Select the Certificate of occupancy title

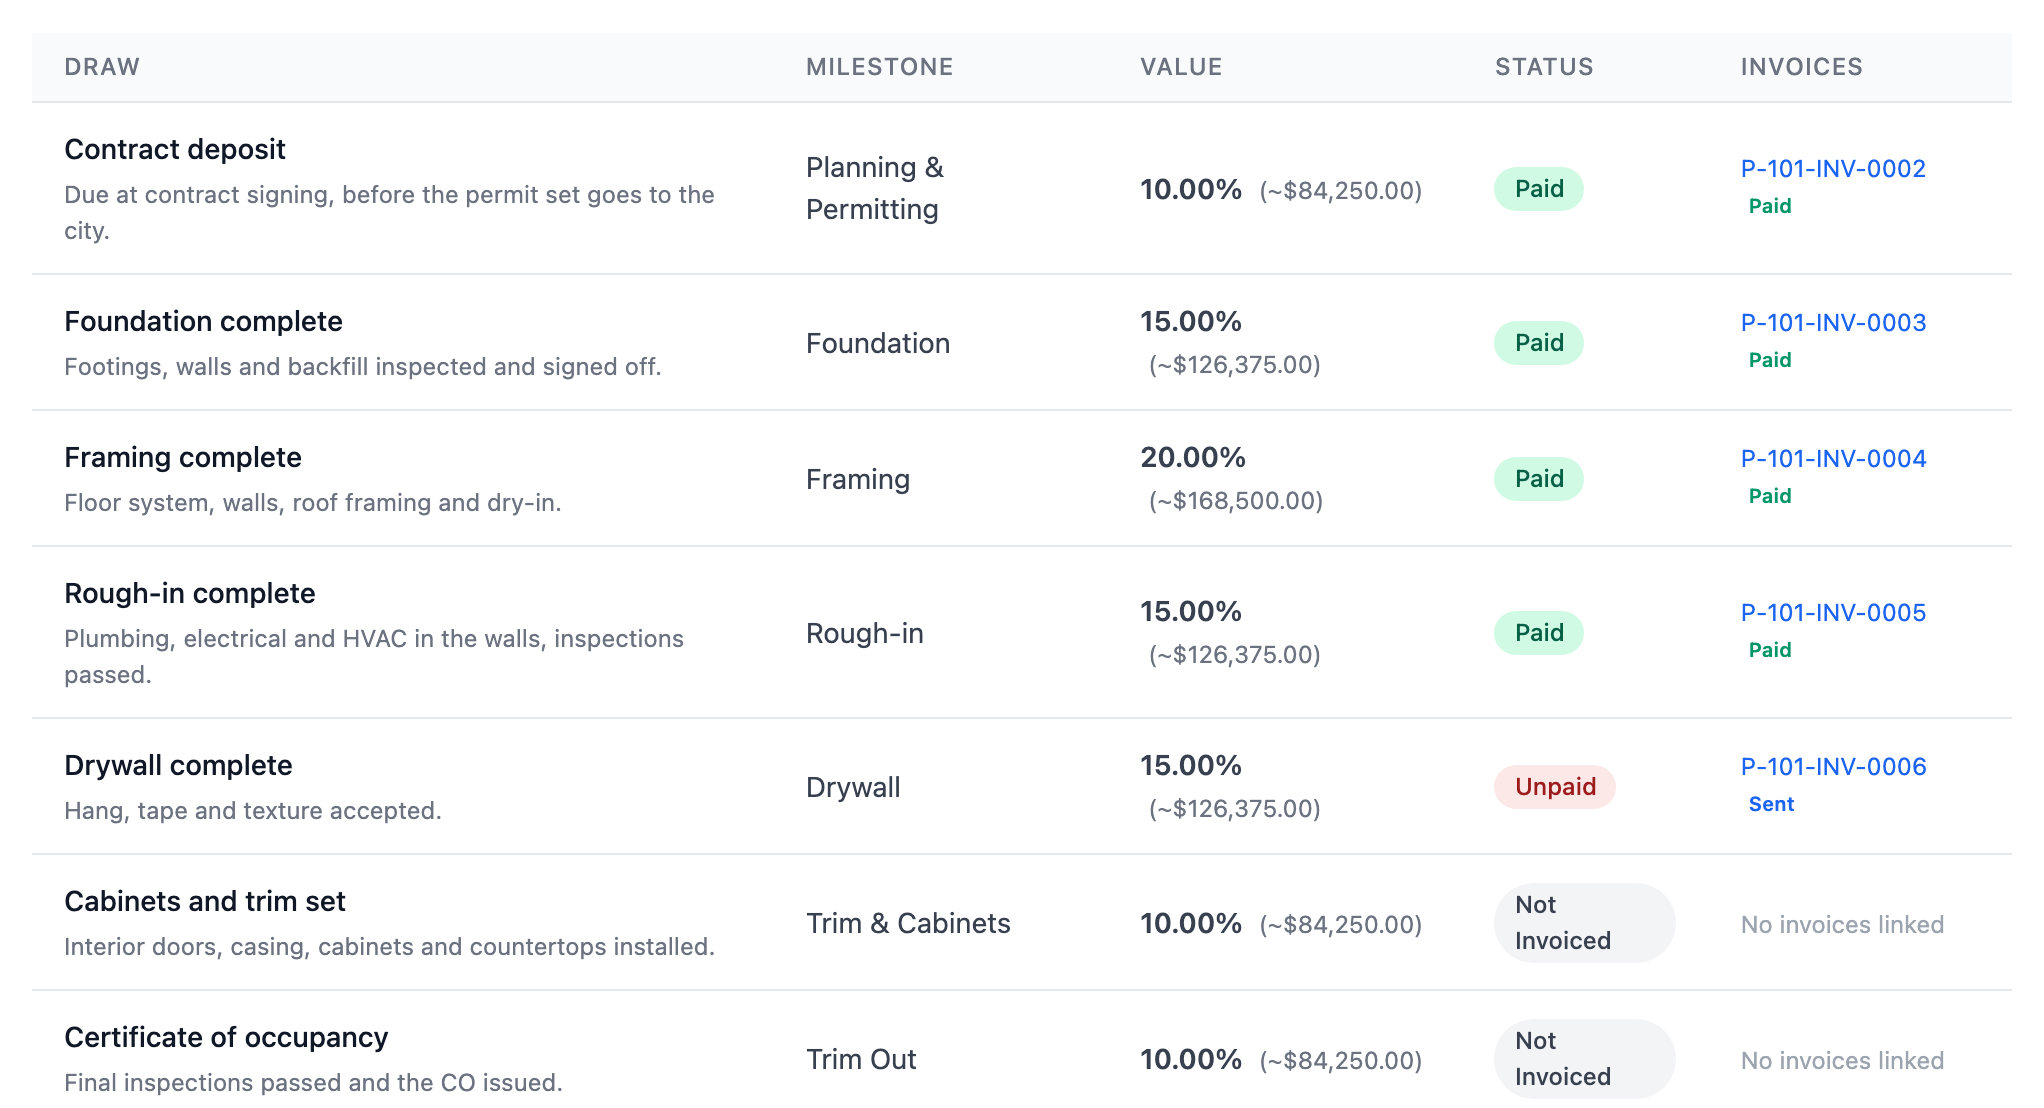coord(226,1037)
